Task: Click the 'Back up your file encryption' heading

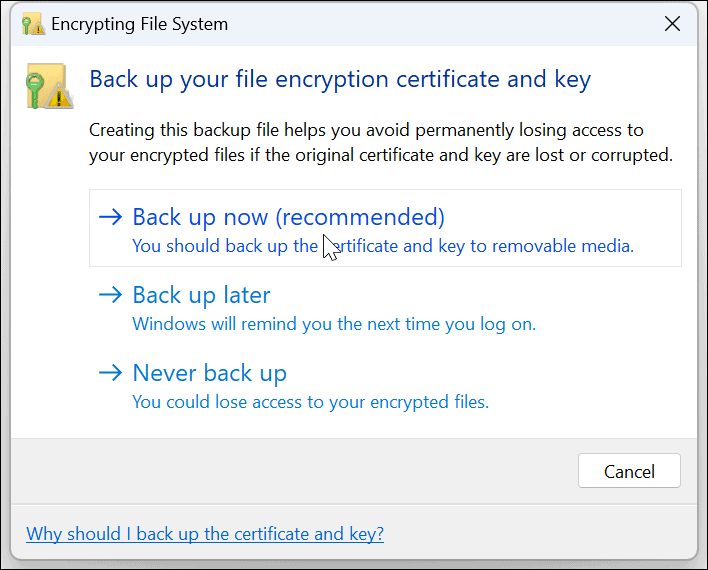Action: coord(340,79)
